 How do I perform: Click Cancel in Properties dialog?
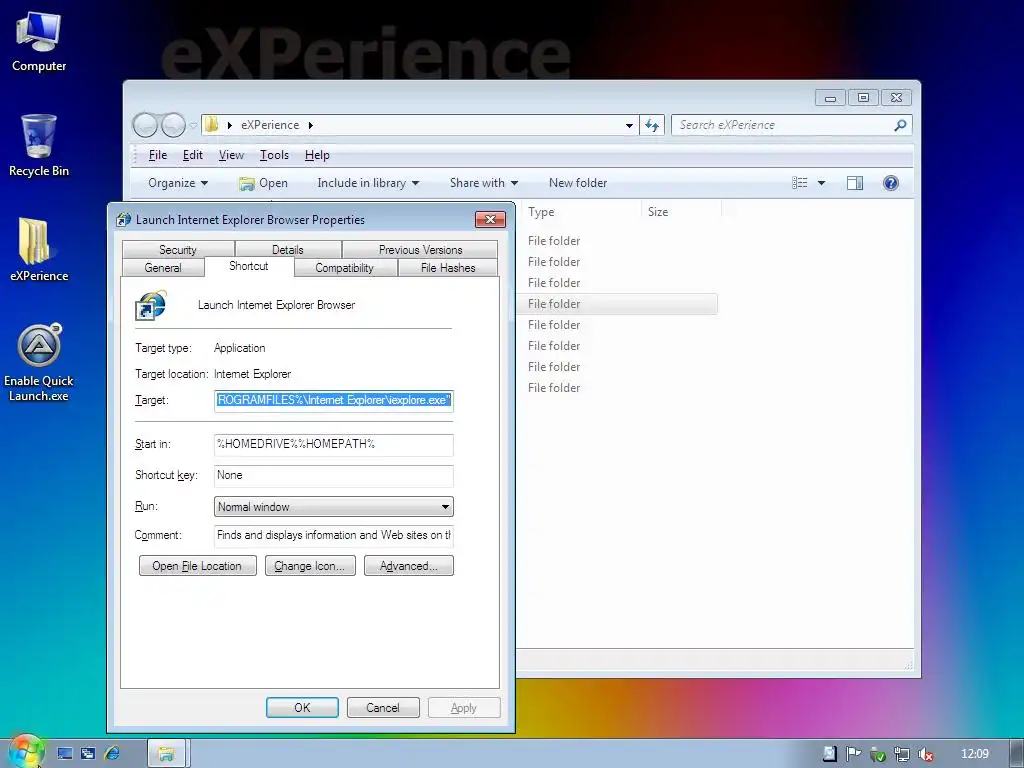coord(383,707)
